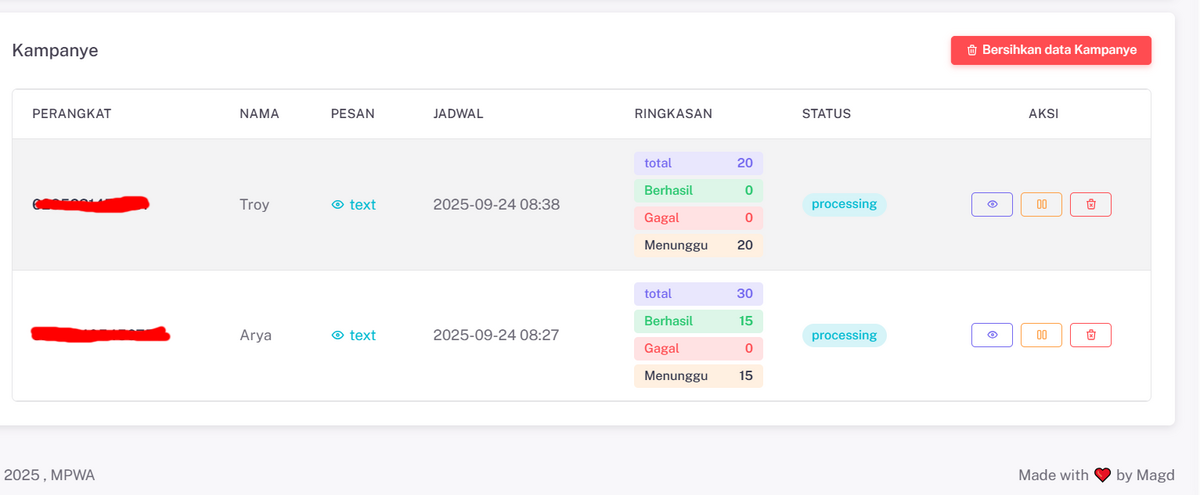Pause the Troy campaign

tap(1041, 204)
